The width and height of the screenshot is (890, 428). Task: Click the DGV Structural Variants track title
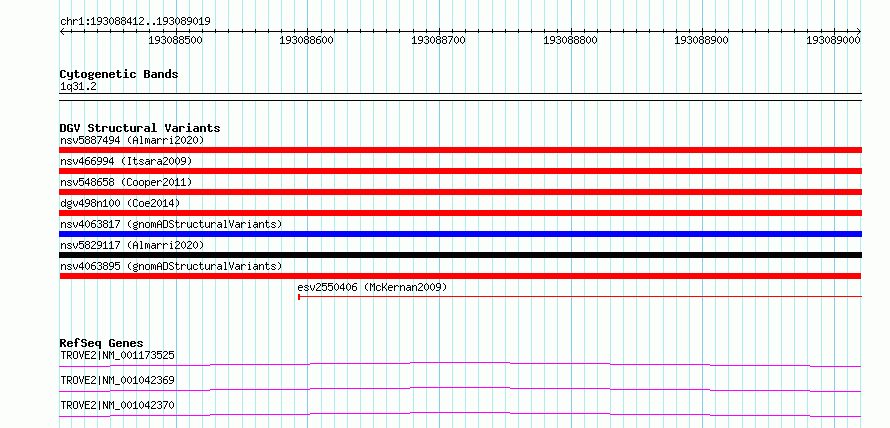(x=140, y=128)
